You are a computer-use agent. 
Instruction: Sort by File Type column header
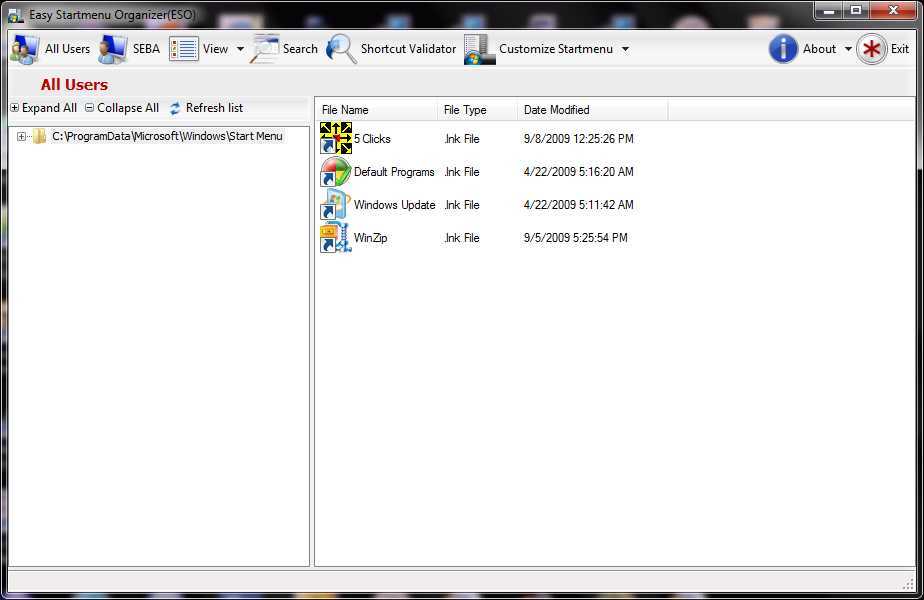477,110
